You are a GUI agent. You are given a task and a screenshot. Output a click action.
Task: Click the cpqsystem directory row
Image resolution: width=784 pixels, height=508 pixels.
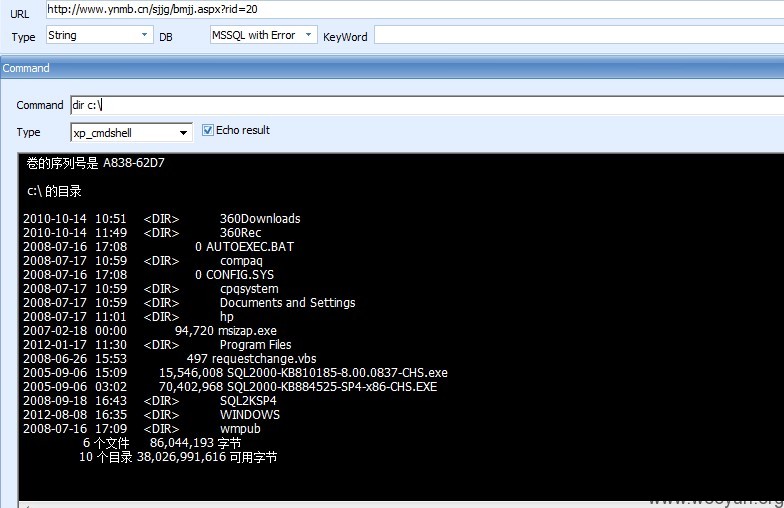pos(150,288)
